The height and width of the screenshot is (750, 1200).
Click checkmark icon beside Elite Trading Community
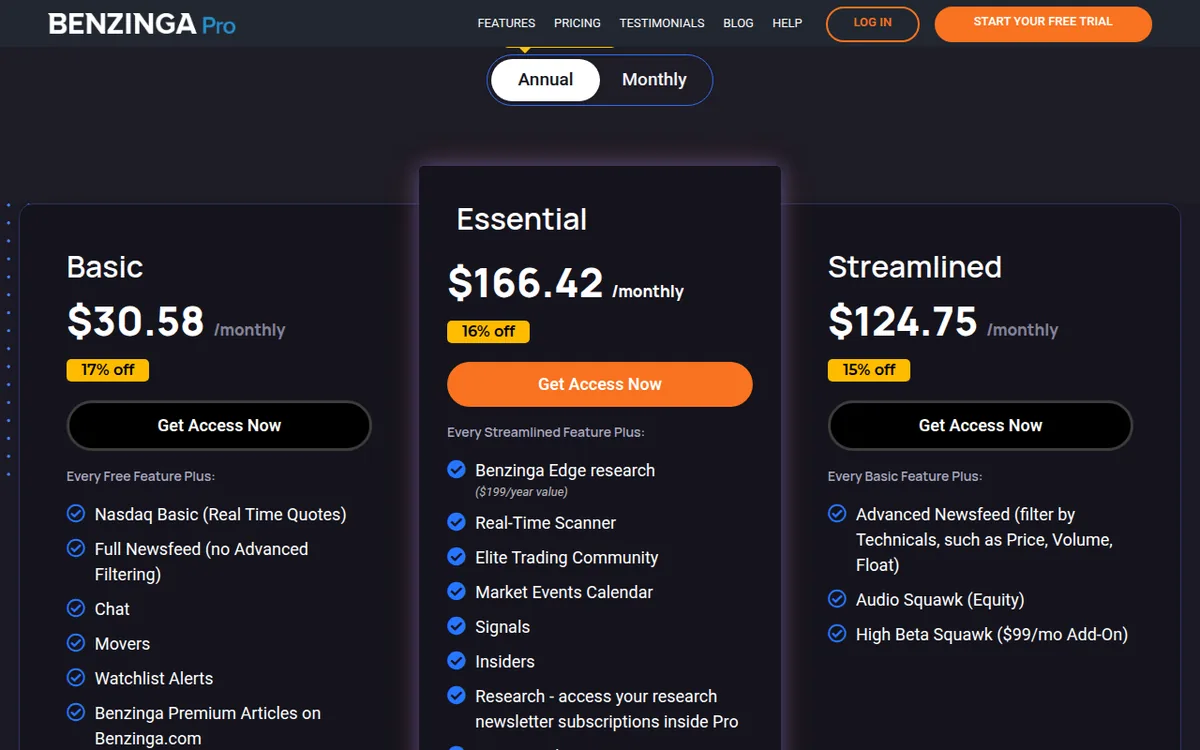(456, 557)
